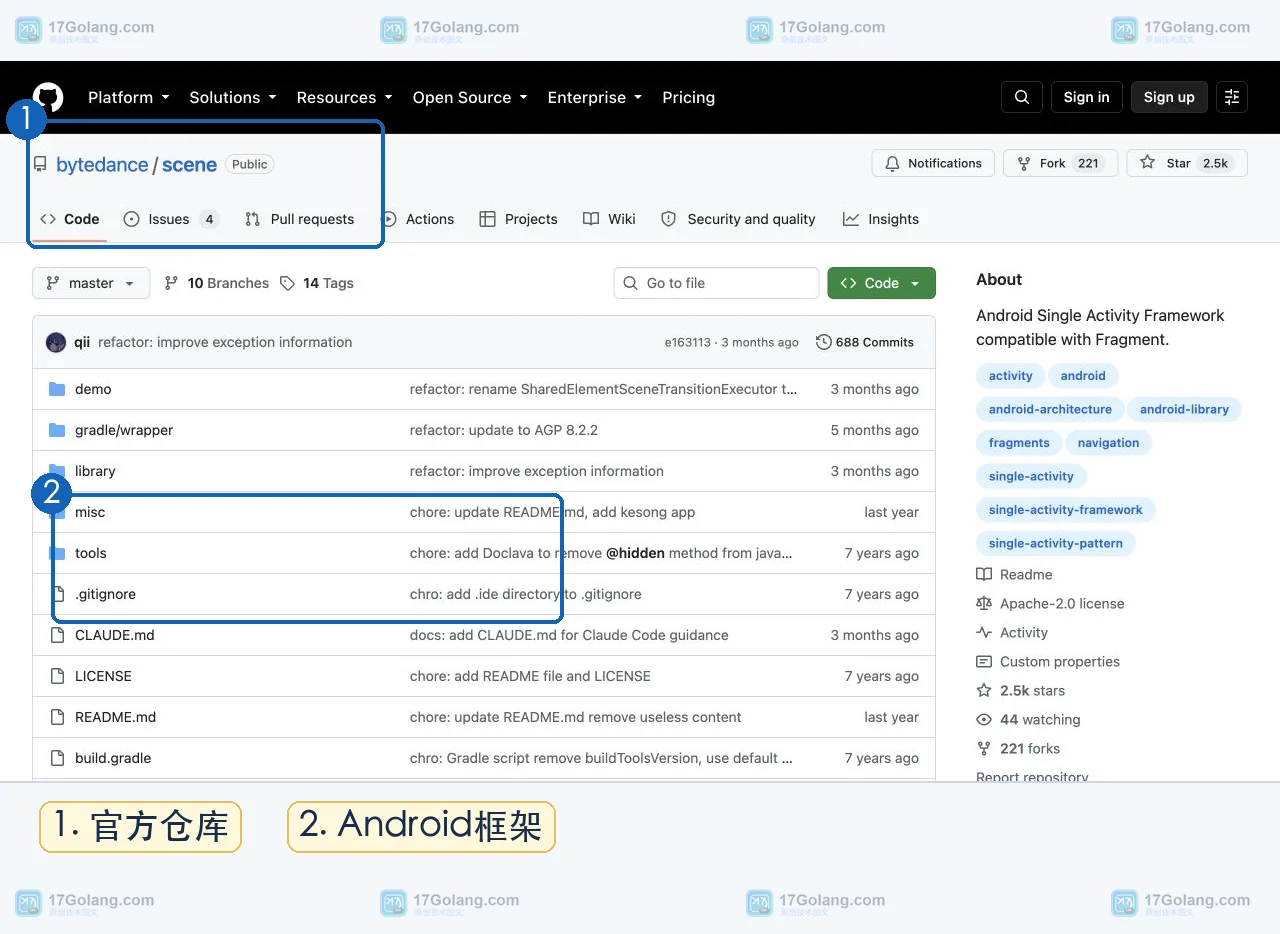This screenshot has width=1280, height=934.
Task: Open the 10 Branches link
Action: pyautogui.click(x=217, y=283)
